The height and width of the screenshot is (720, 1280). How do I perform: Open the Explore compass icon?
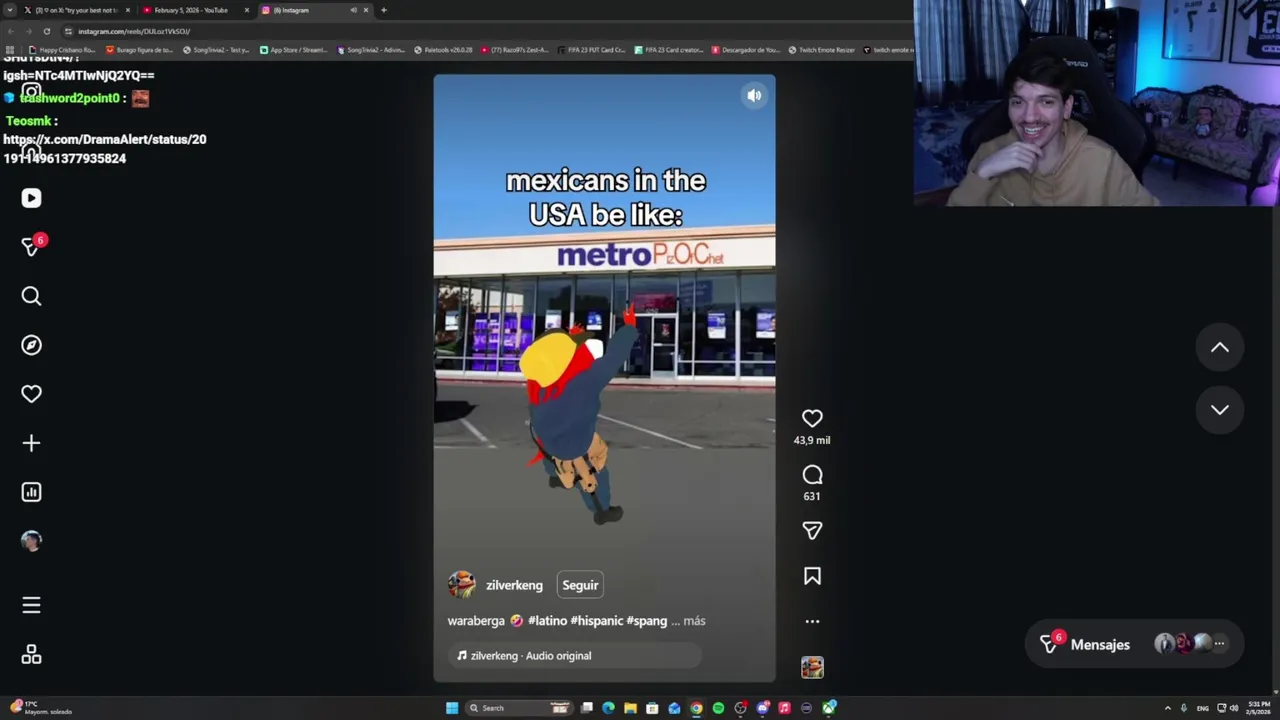31,345
